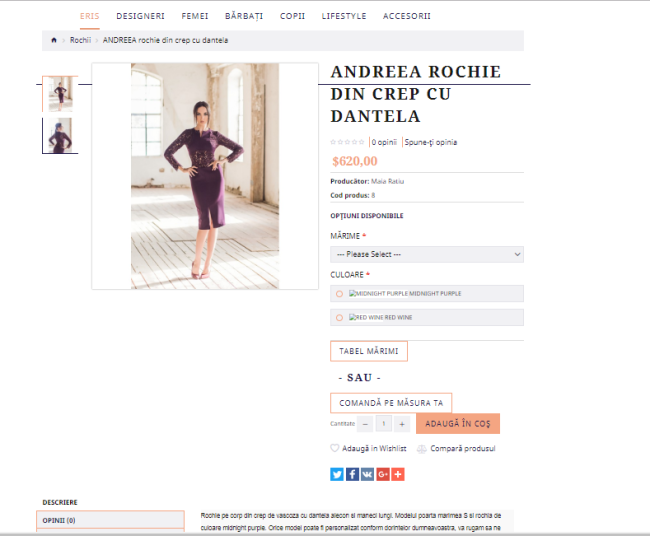Open the Tabel mărimi size chart
Screen dimensions: 650x536
(x=369, y=351)
